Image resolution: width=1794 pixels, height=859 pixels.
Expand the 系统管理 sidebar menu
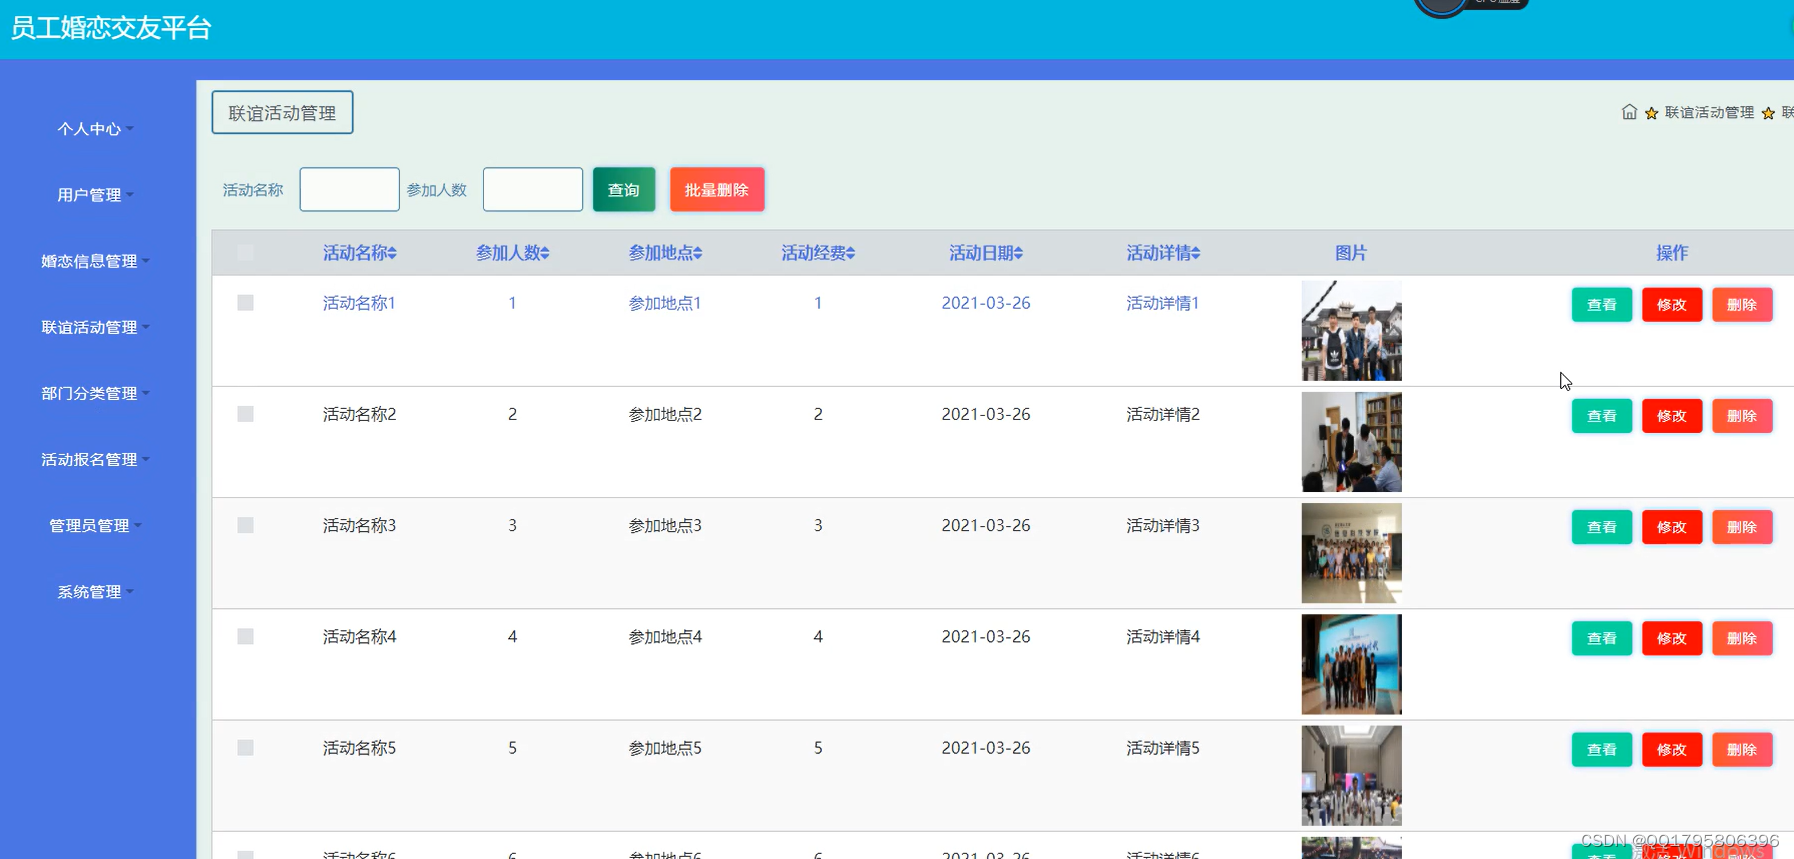point(95,592)
